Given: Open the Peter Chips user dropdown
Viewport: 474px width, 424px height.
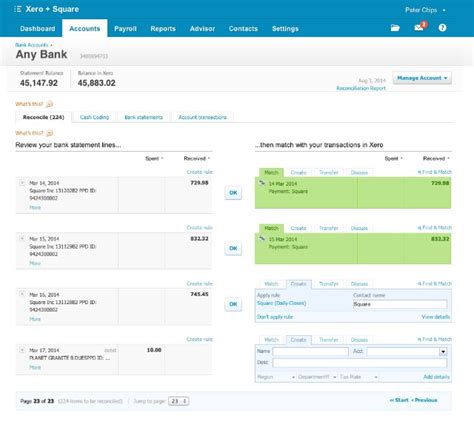Looking at the screenshot, I should tap(425, 10).
